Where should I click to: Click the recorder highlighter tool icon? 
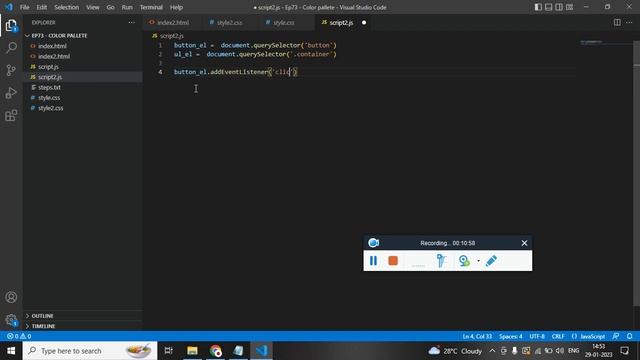click(x=441, y=260)
